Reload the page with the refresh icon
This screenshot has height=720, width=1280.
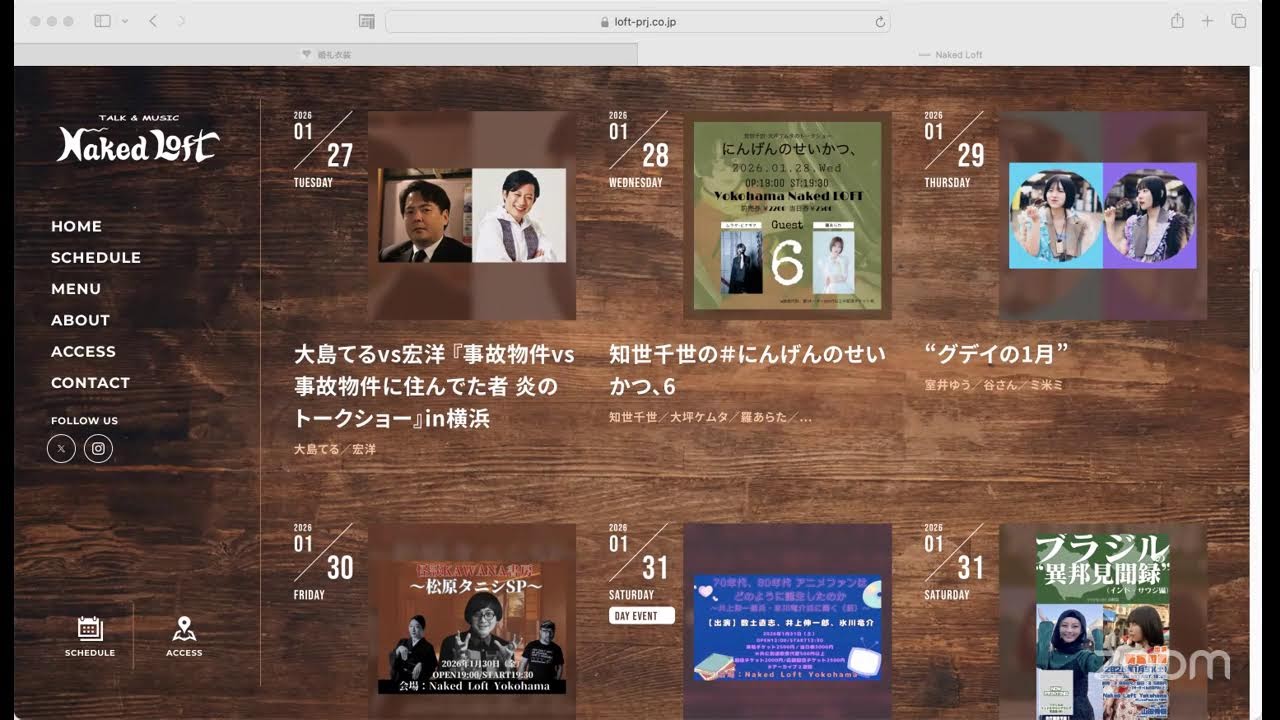point(880,21)
